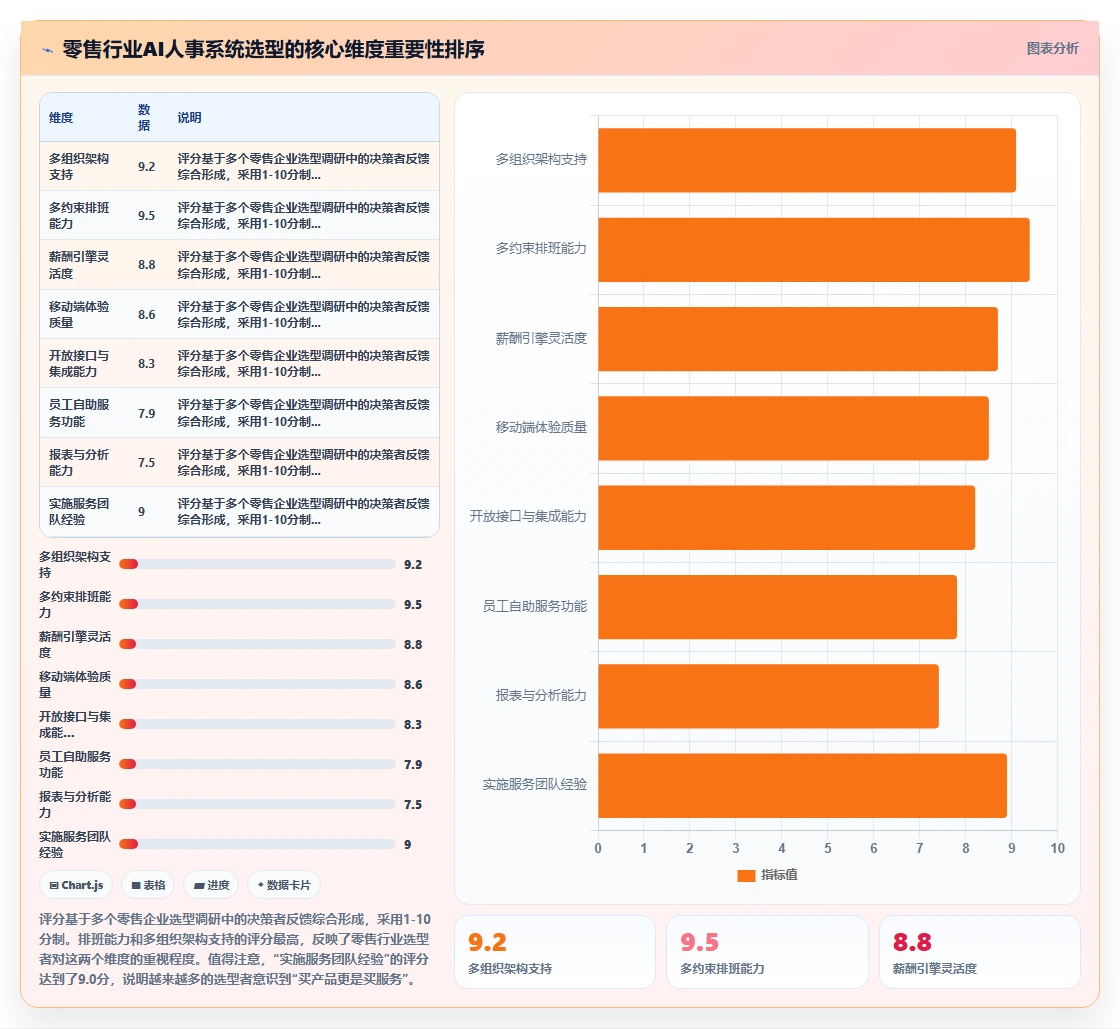Toggle the 指标值 legend swatch
The image size is (1120, 1029).
click(x=746, y=875)
